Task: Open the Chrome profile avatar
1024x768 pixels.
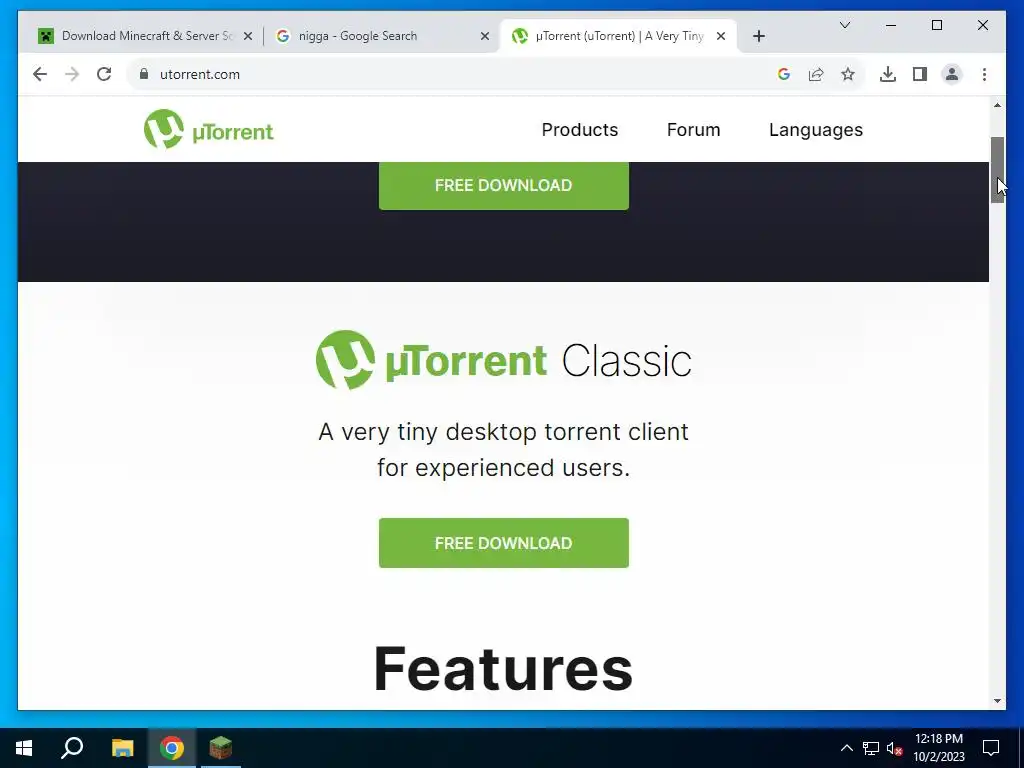Action: [x=952, y=74]
